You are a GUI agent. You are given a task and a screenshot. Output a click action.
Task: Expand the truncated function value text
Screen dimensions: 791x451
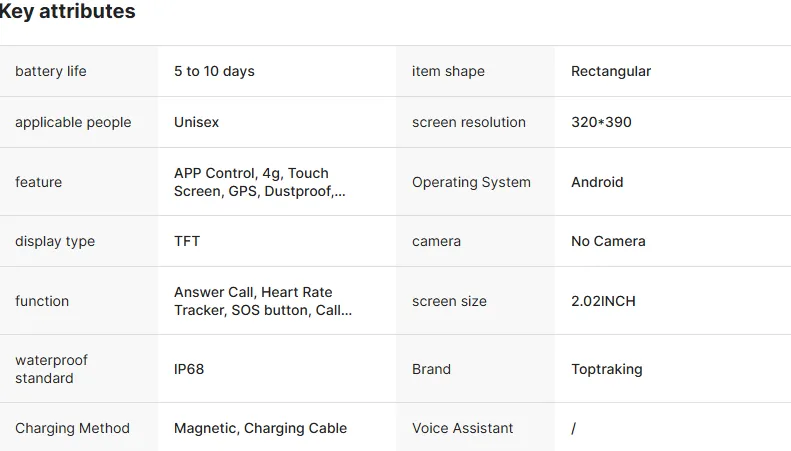[263, 301]
